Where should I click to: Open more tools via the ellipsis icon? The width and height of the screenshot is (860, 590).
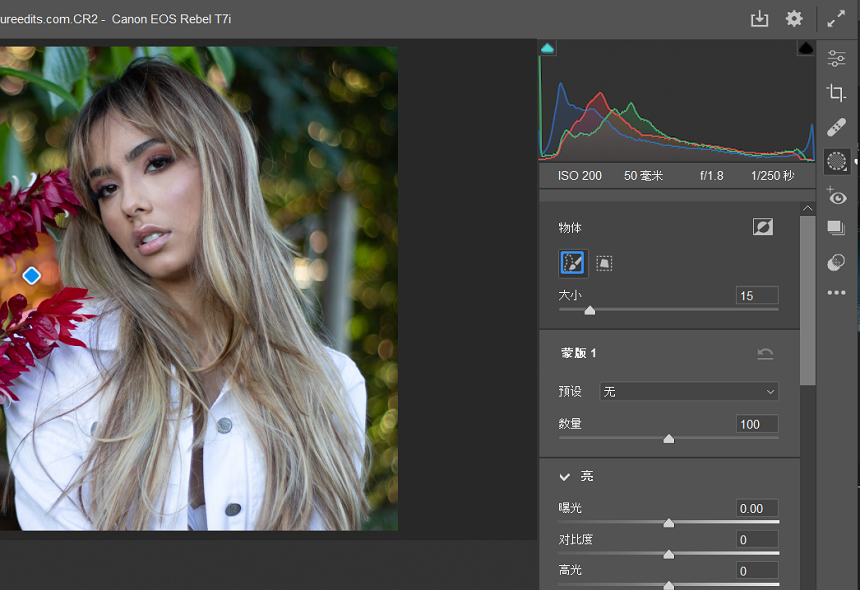tap(837, 292)
